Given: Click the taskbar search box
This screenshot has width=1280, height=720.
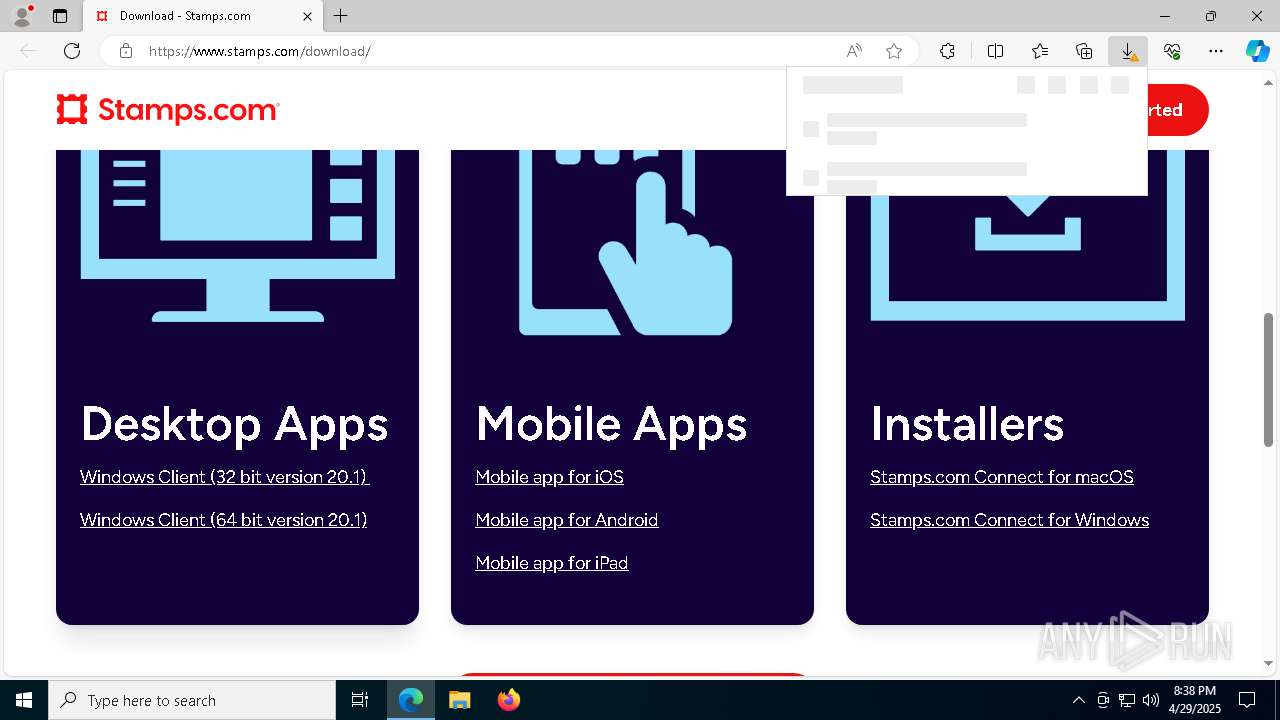Looking at the screenshot, I should [192, 700].
